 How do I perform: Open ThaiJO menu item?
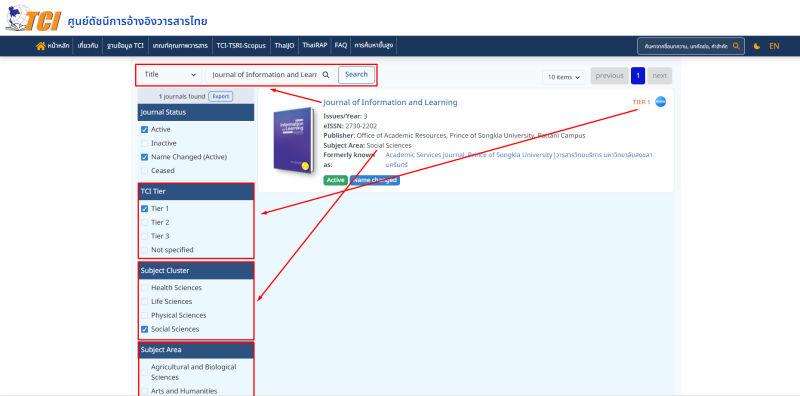pos(284,46)
